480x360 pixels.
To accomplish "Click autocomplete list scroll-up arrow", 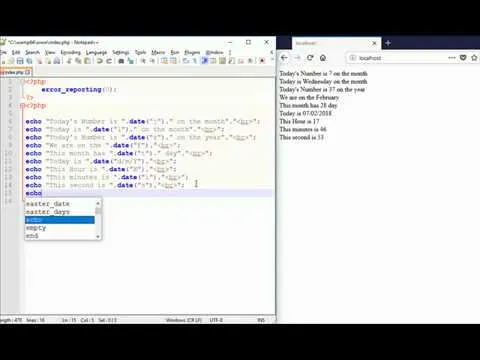I will [98, 203].
